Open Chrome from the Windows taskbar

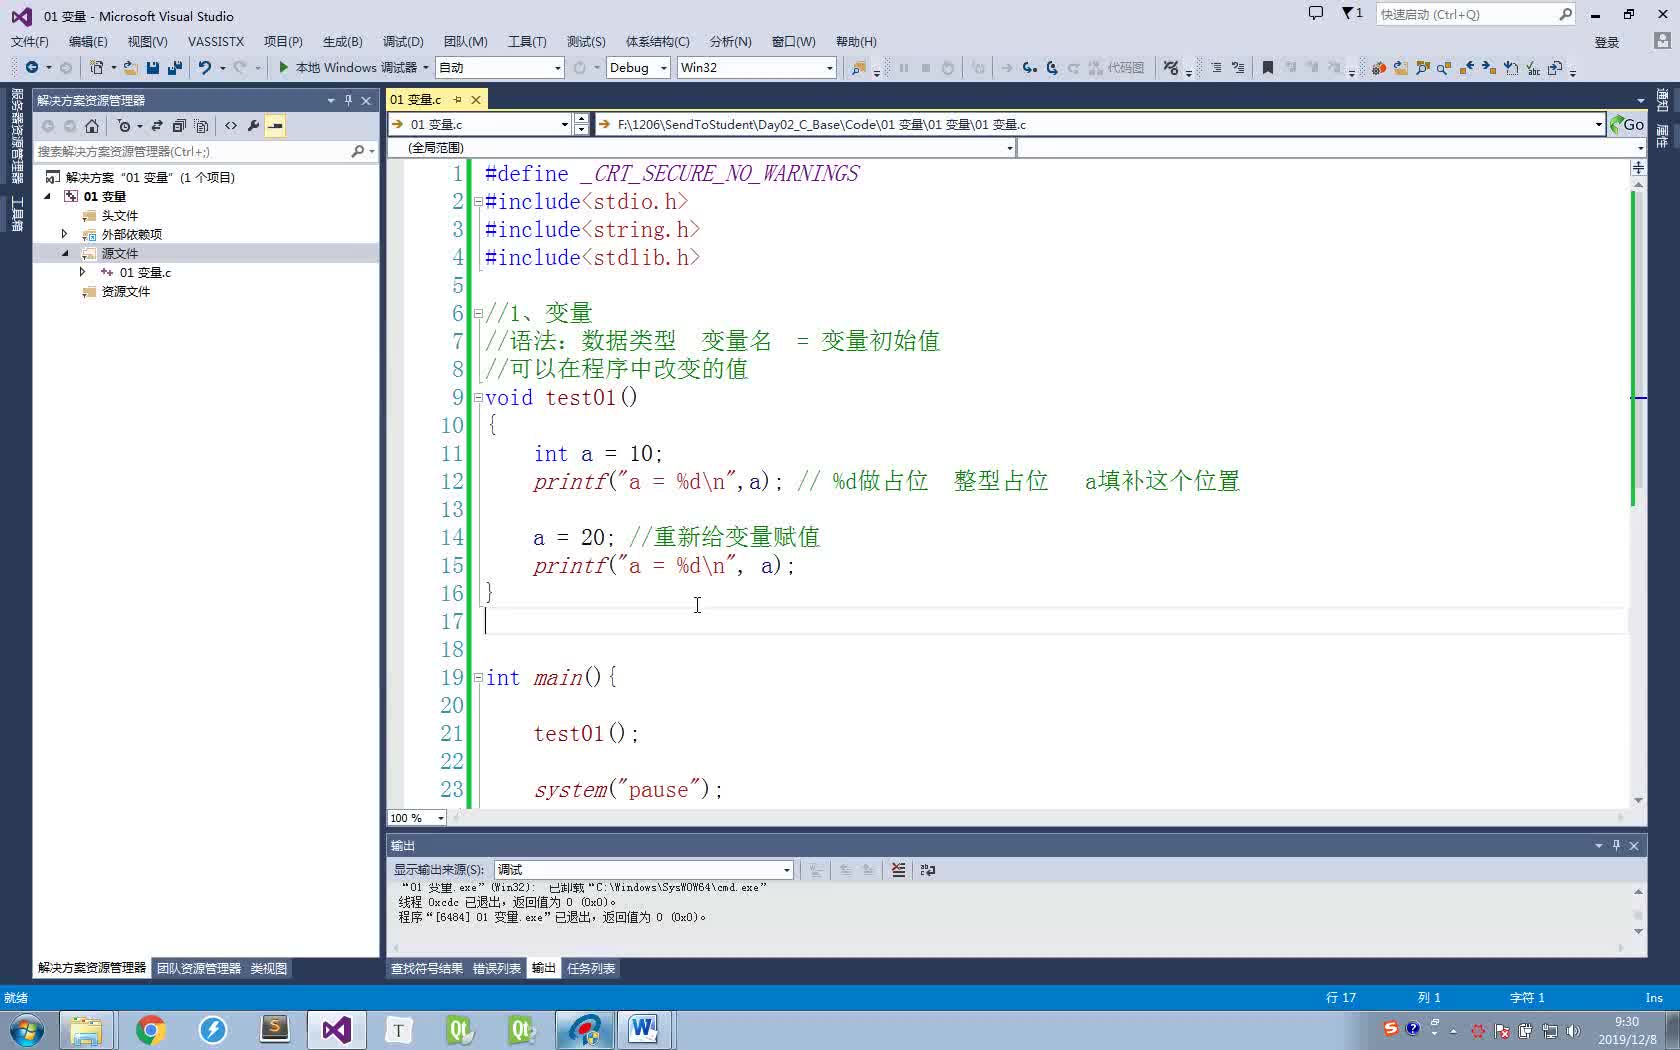(x=150, y=1030)
